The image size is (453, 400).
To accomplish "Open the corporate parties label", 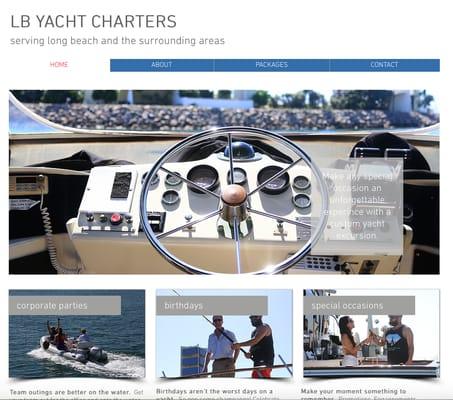I will [65, 306].
